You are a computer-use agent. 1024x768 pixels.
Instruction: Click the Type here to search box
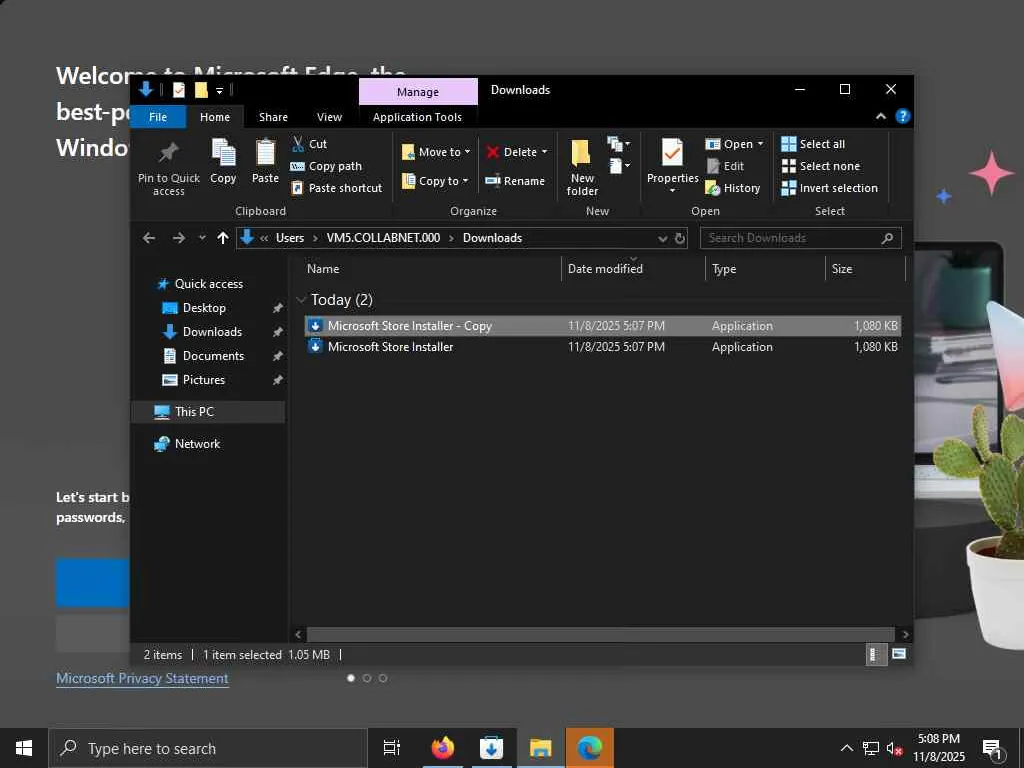point(208,748)
